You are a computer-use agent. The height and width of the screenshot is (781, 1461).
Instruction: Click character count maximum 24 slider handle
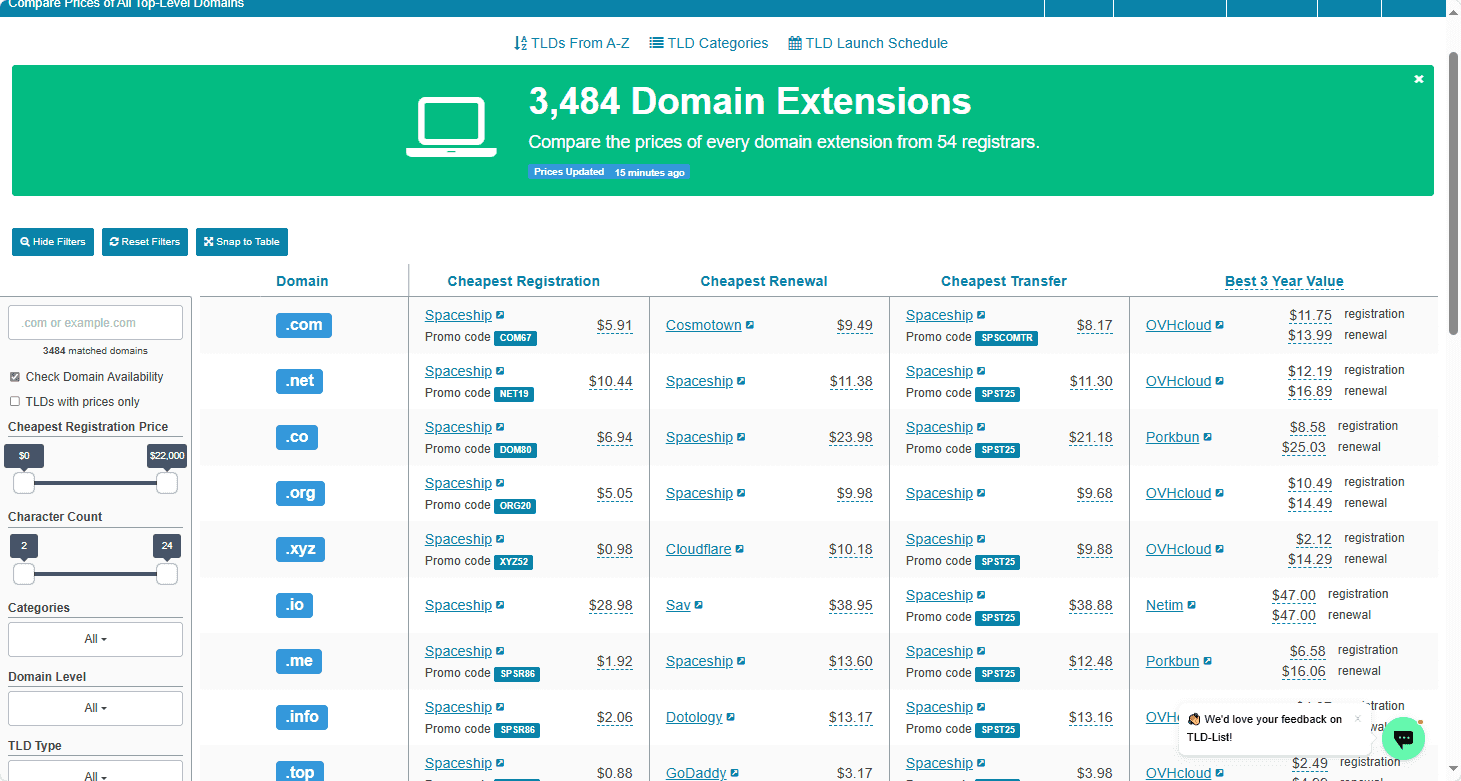tap(167, 574)
